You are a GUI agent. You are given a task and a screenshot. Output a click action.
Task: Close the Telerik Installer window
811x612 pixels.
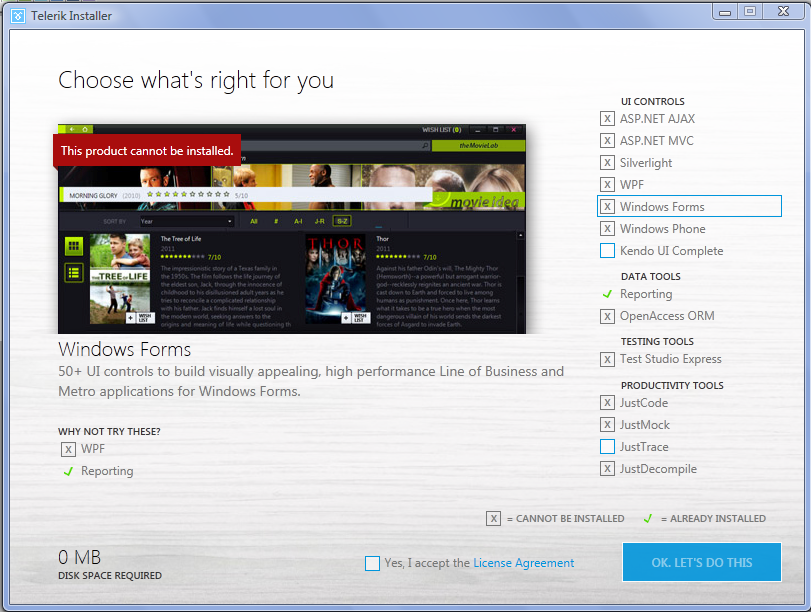(783, 11)
